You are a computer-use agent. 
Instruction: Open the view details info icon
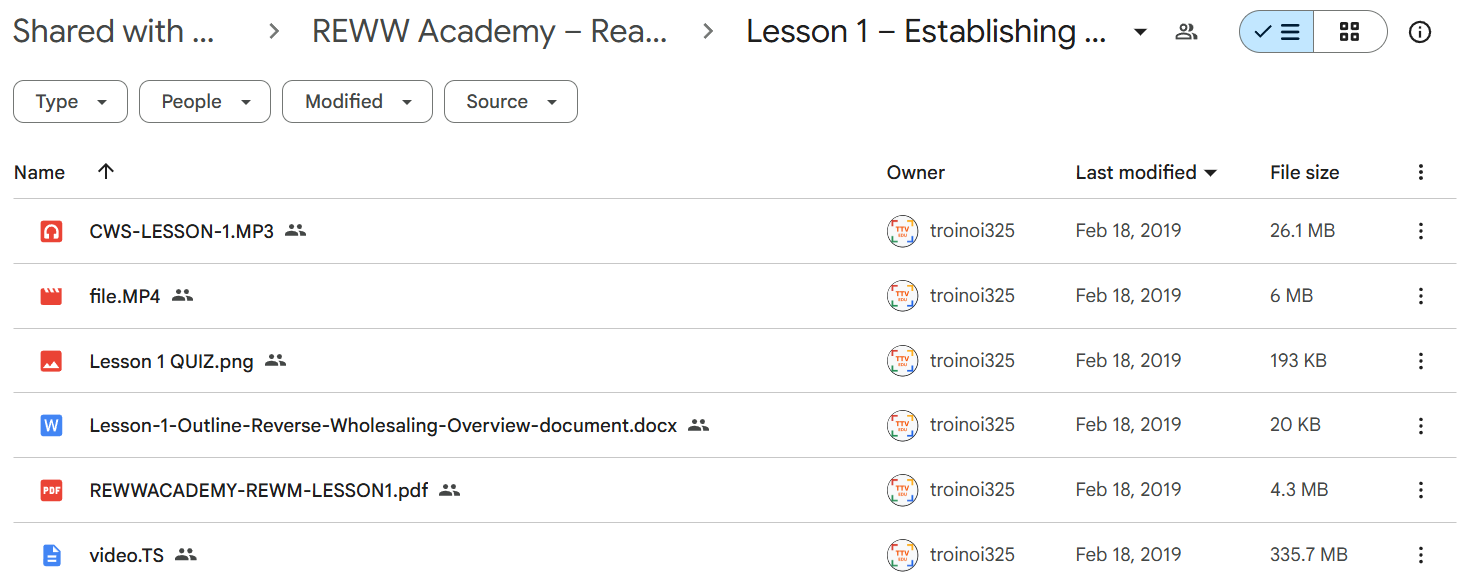tap(1419, 32)
